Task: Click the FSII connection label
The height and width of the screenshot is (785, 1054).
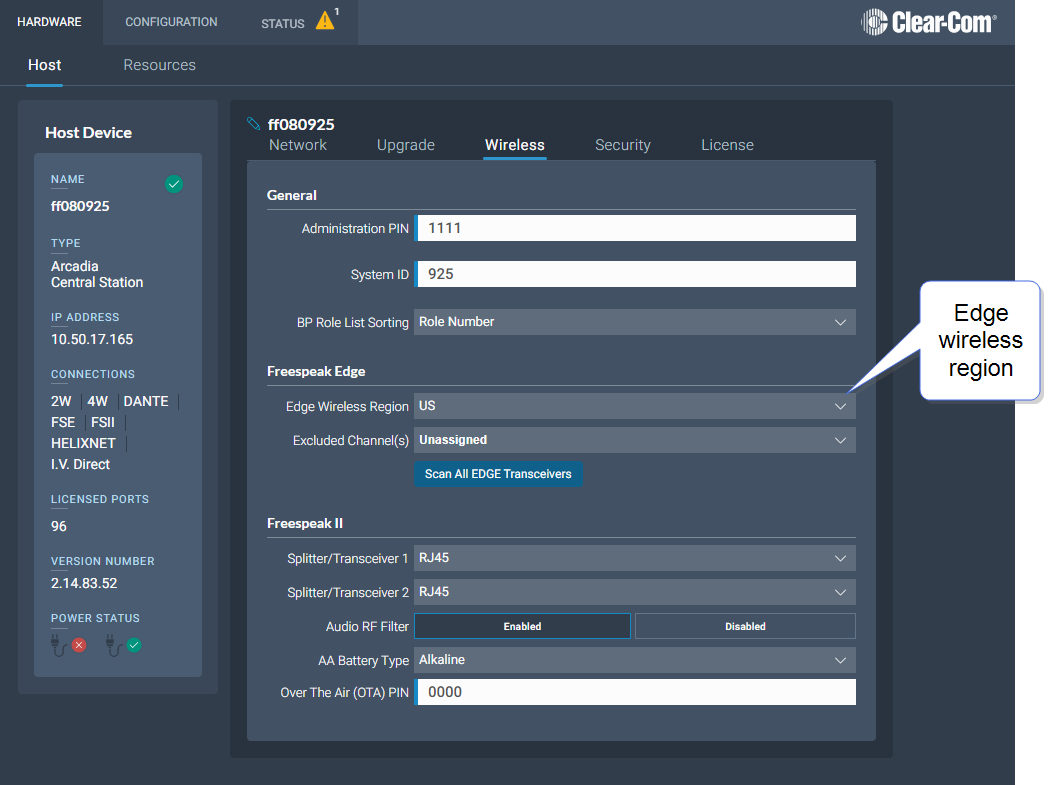Action: tap(103, 422)
